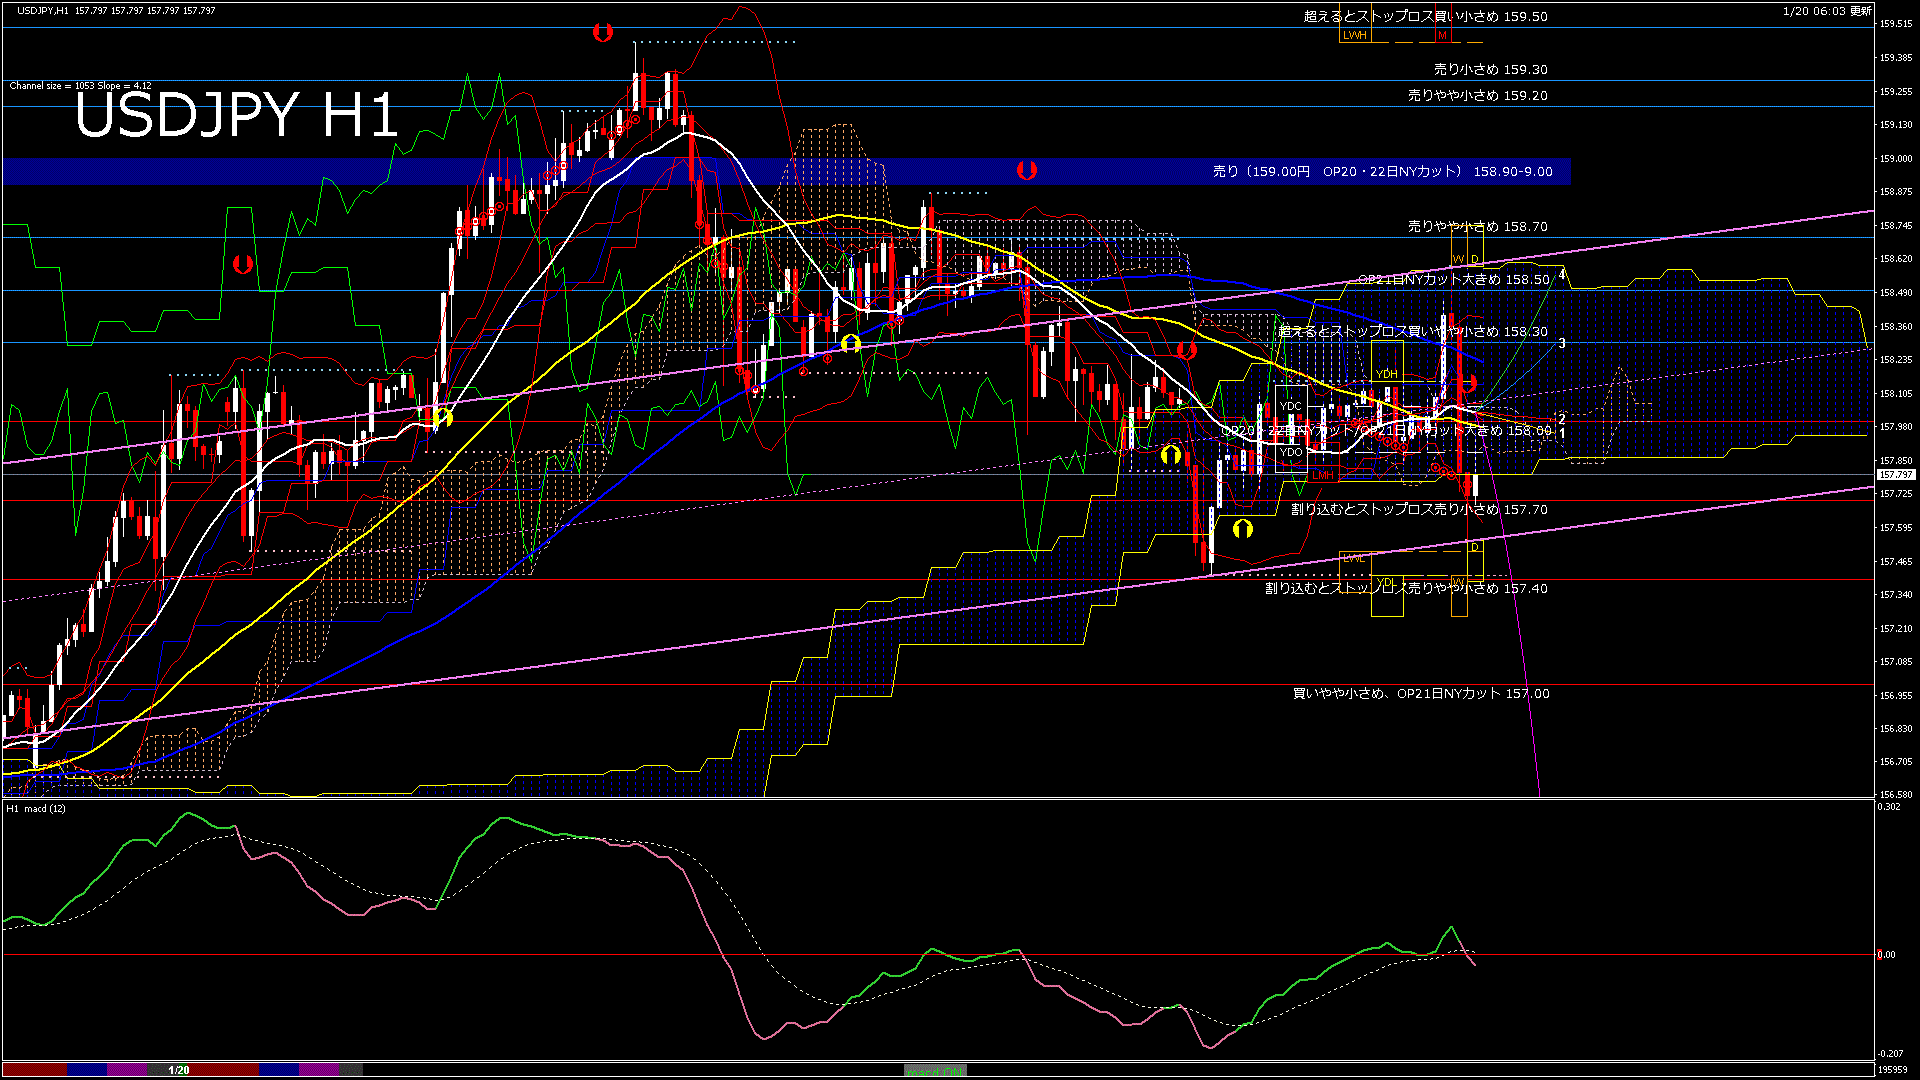Click the current price tag 157.797 on the price axis
This screenshot has width=1920, height=1080.
click(x=1895, y=475)
